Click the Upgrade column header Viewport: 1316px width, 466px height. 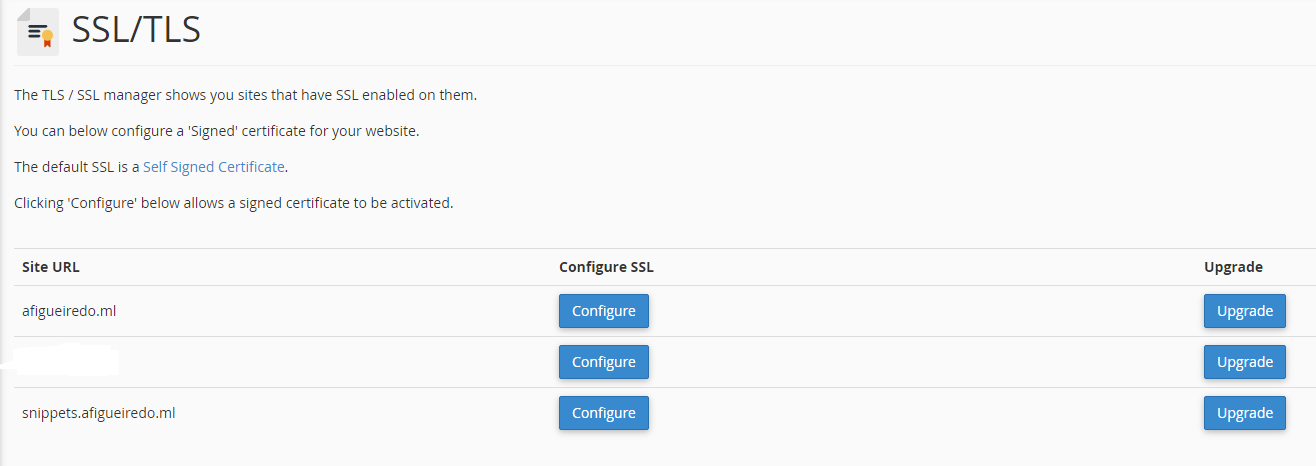click(1233, 267)
